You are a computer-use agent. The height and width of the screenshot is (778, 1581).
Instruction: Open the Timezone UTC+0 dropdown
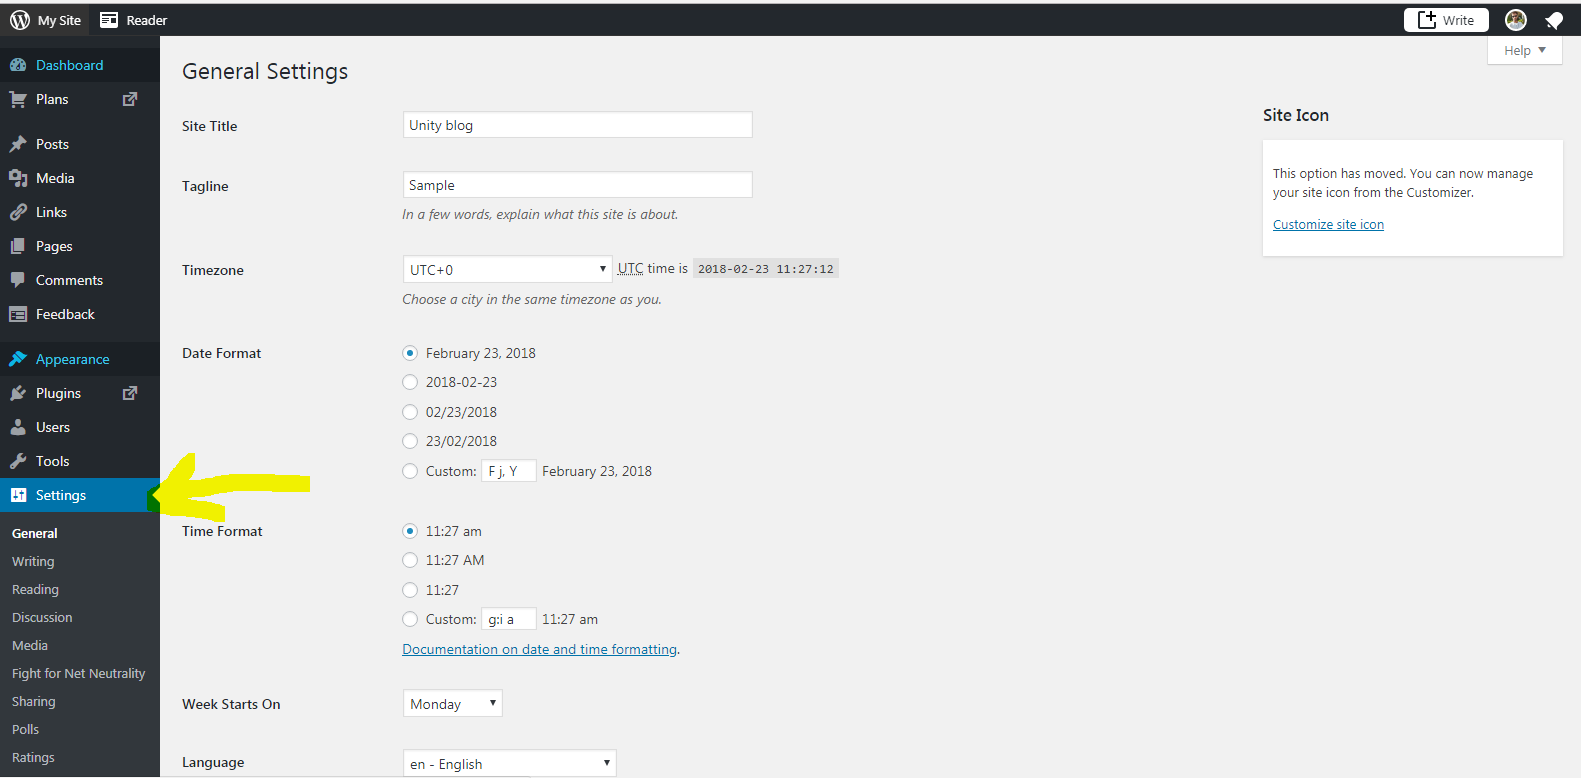(507, 269)
